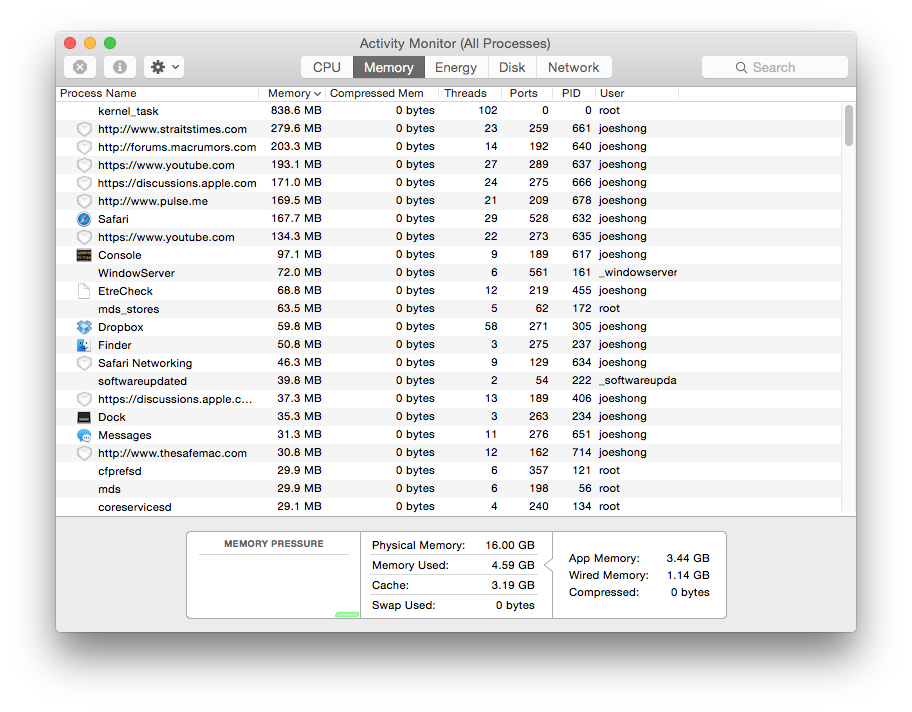Click the Cache 3.19 GB value
Viewport: 912px width, 712px height.
point(512,585)
